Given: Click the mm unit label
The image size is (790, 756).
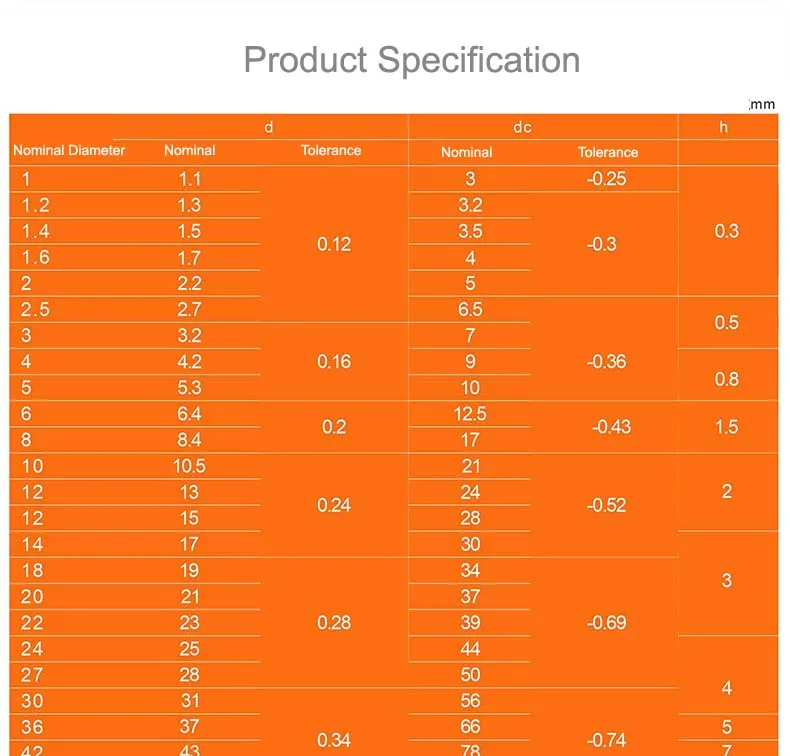Looking at the screenshot, I should click(x=762, y=104).
